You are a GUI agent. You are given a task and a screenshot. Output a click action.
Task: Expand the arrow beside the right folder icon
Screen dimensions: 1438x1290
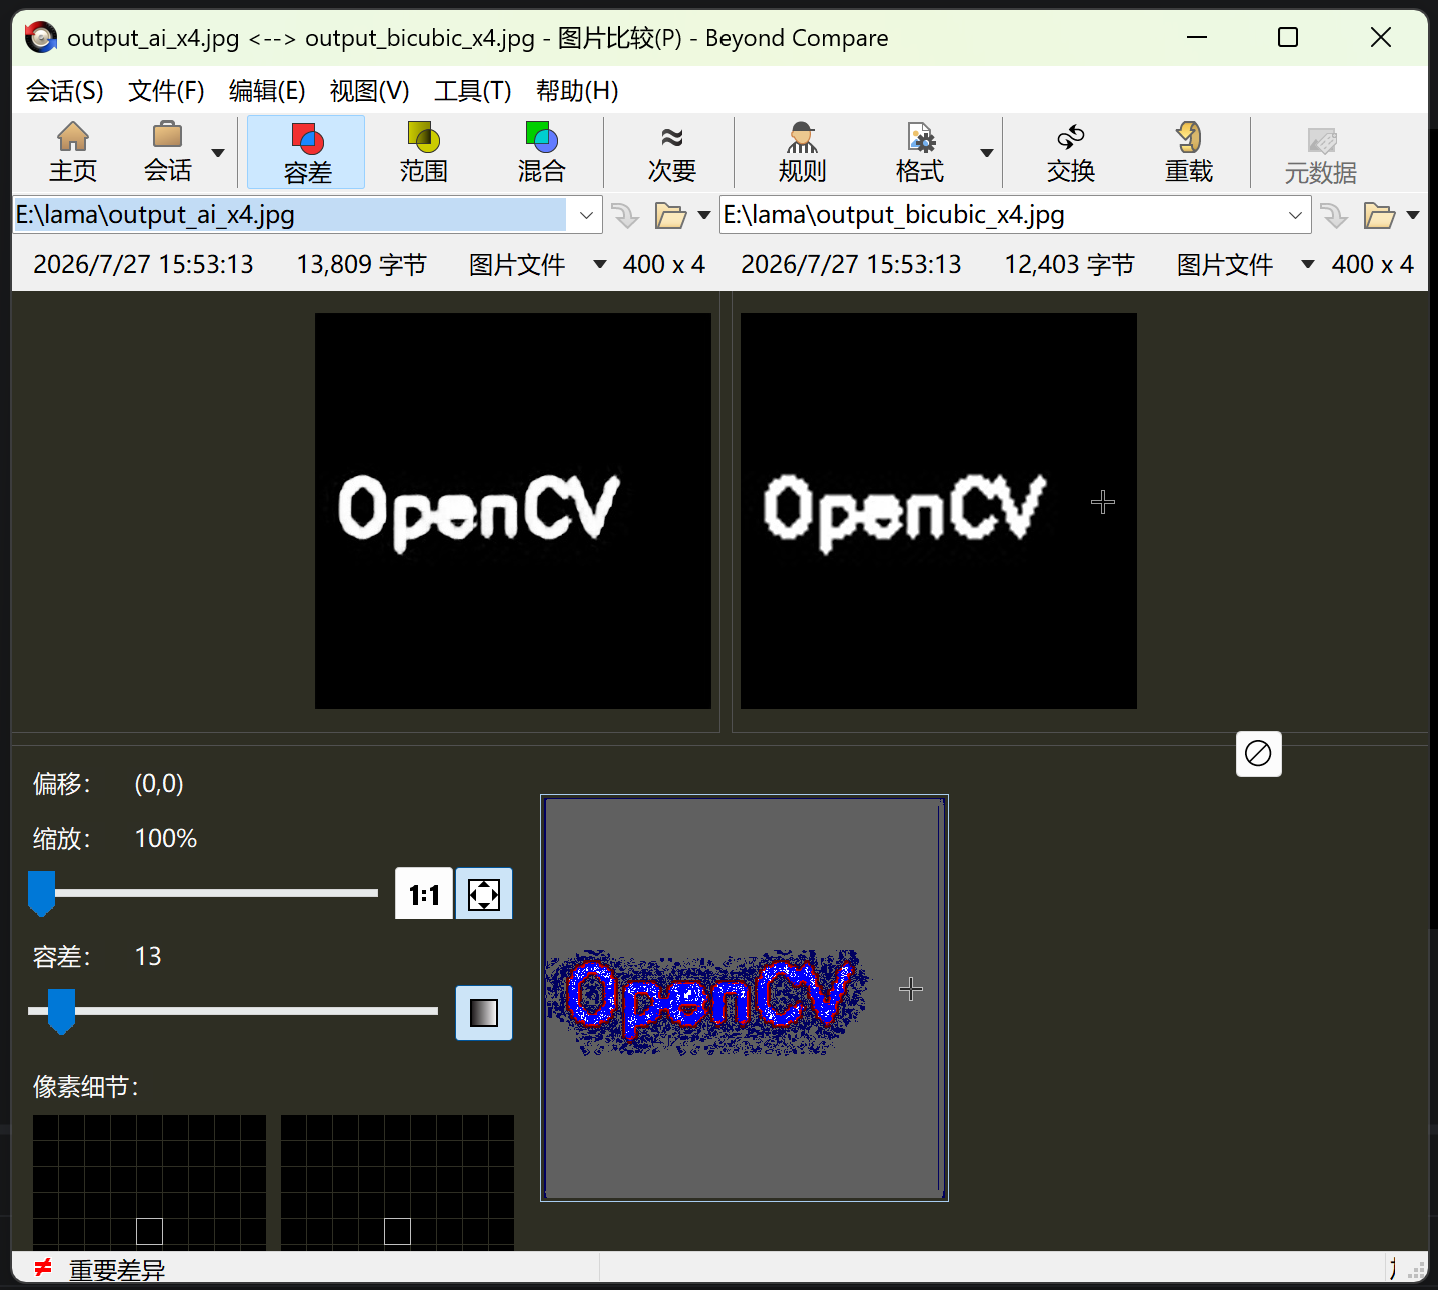click(1413, 215)
